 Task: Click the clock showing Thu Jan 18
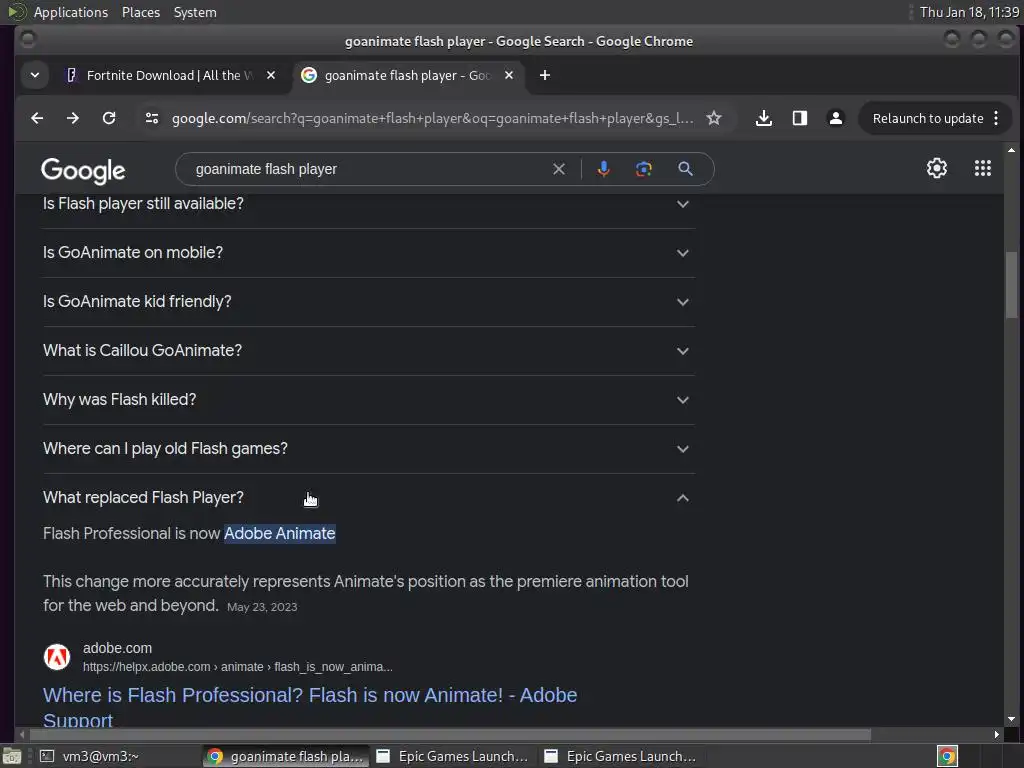click(x=969, y=12)
